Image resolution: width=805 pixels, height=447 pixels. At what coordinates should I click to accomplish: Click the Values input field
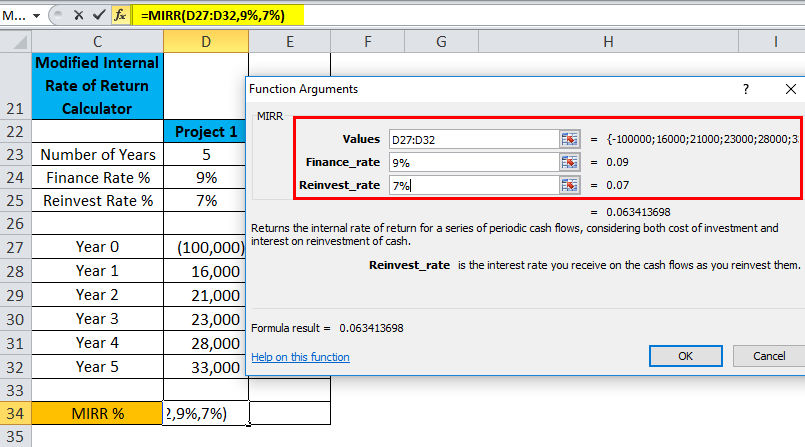[x=474, y=139]
